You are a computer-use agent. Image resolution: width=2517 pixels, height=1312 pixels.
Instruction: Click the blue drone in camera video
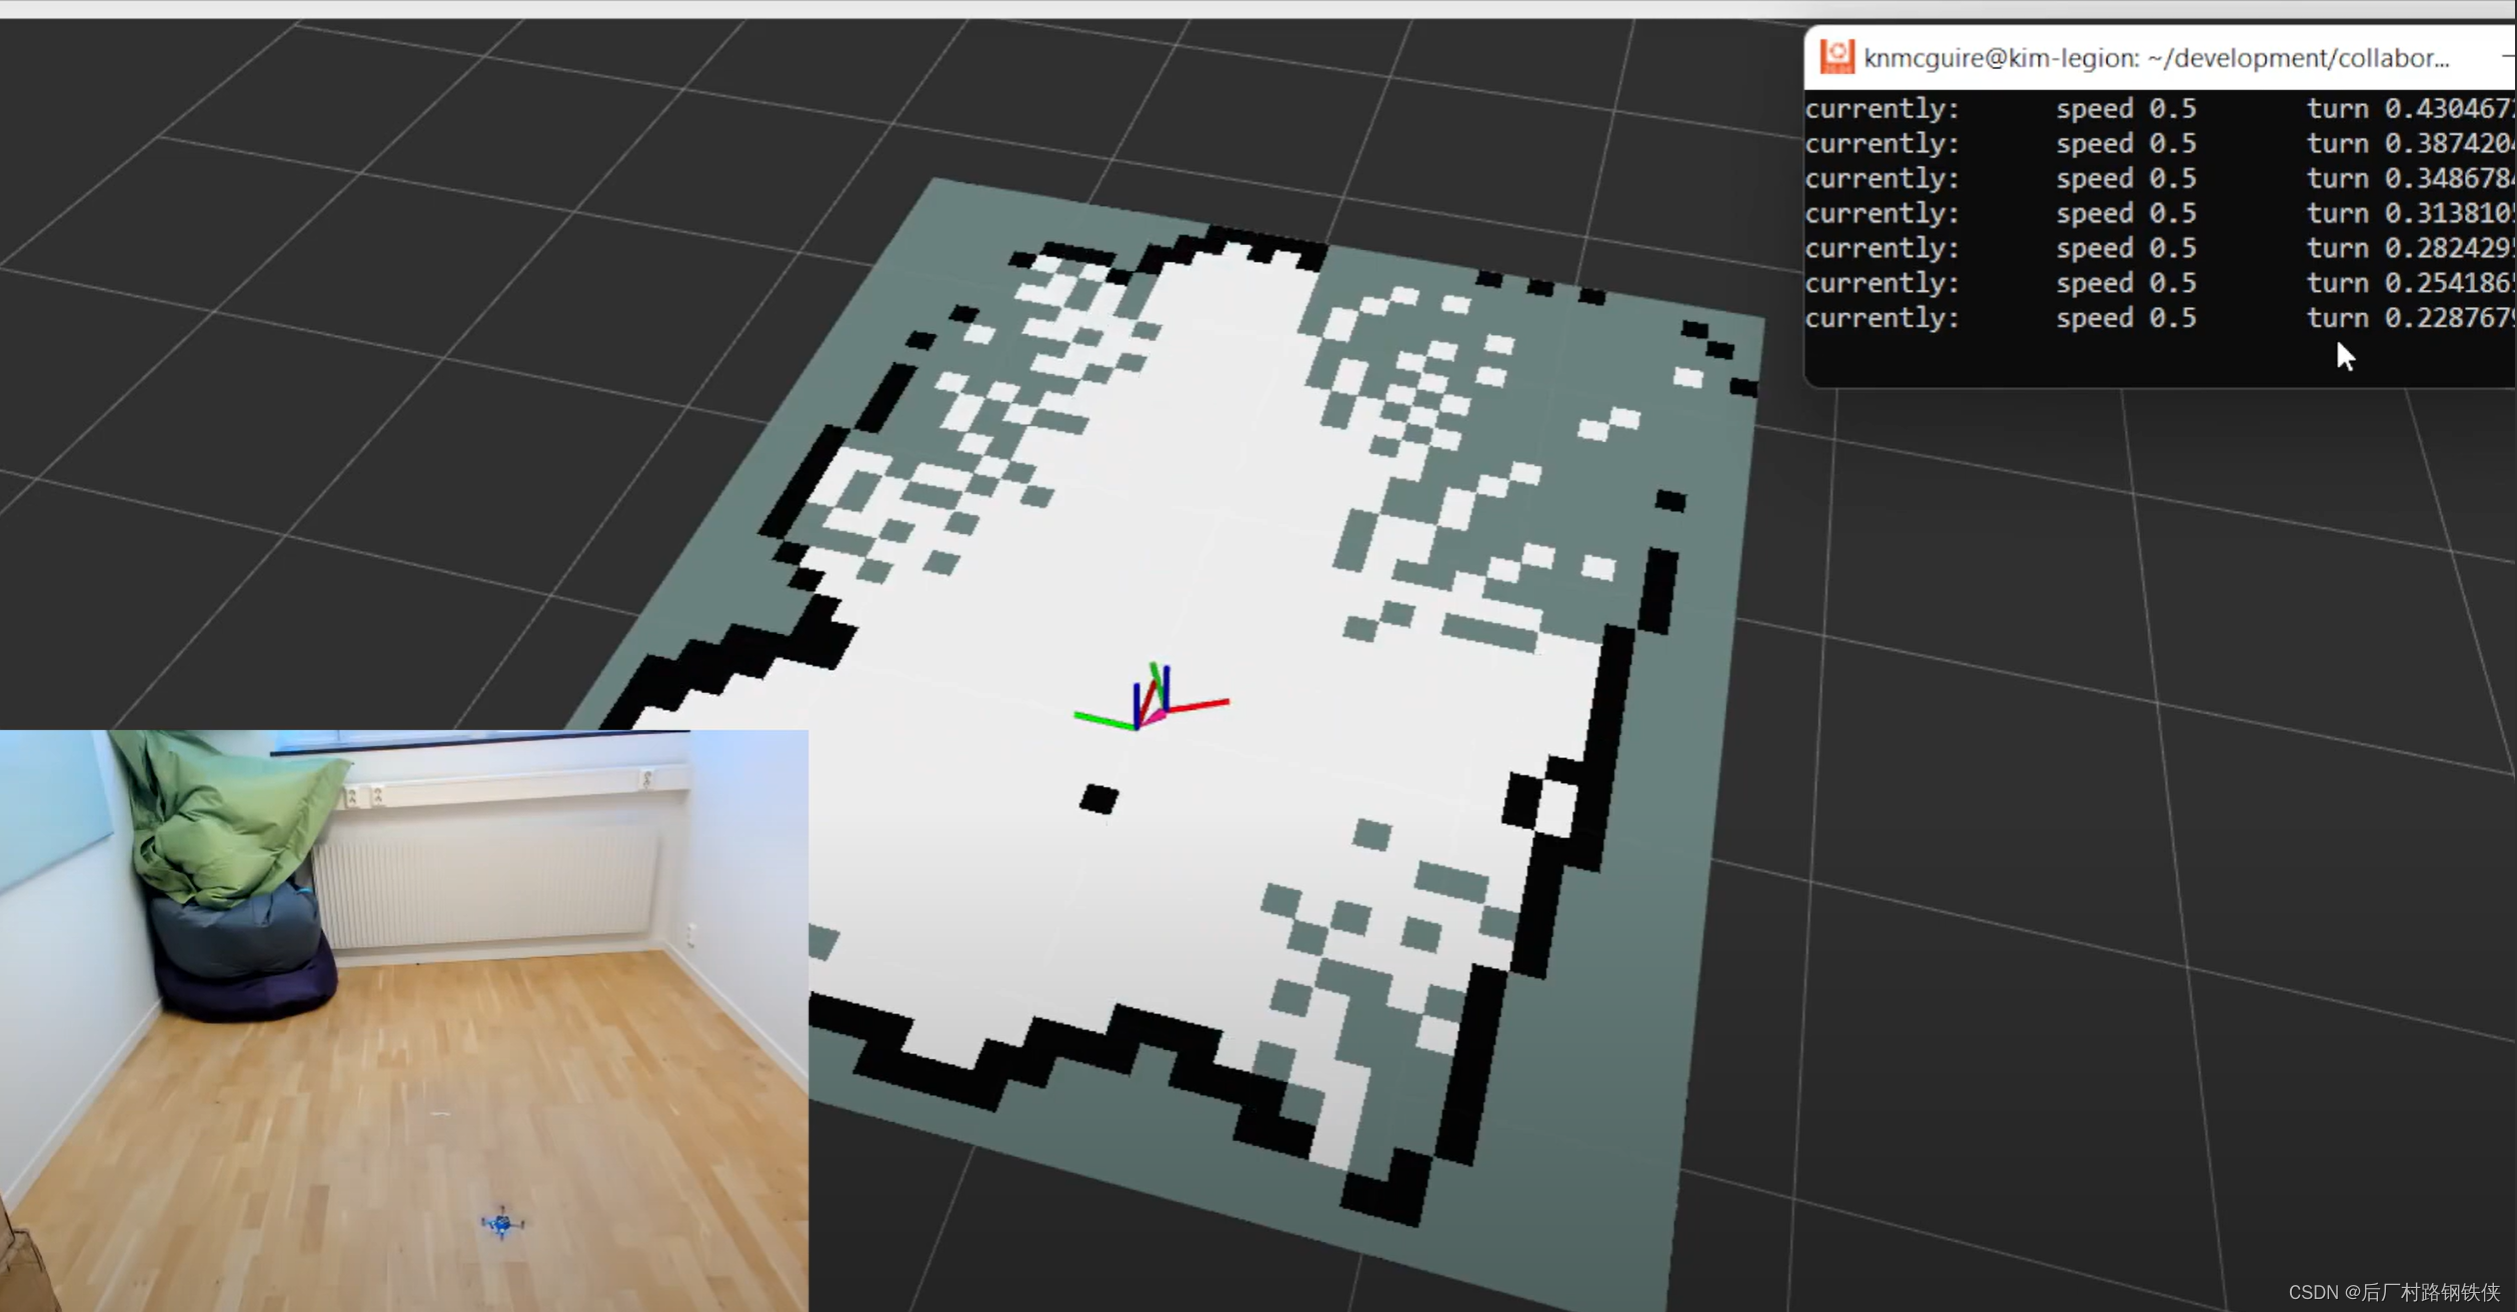tap(502, 1222)
